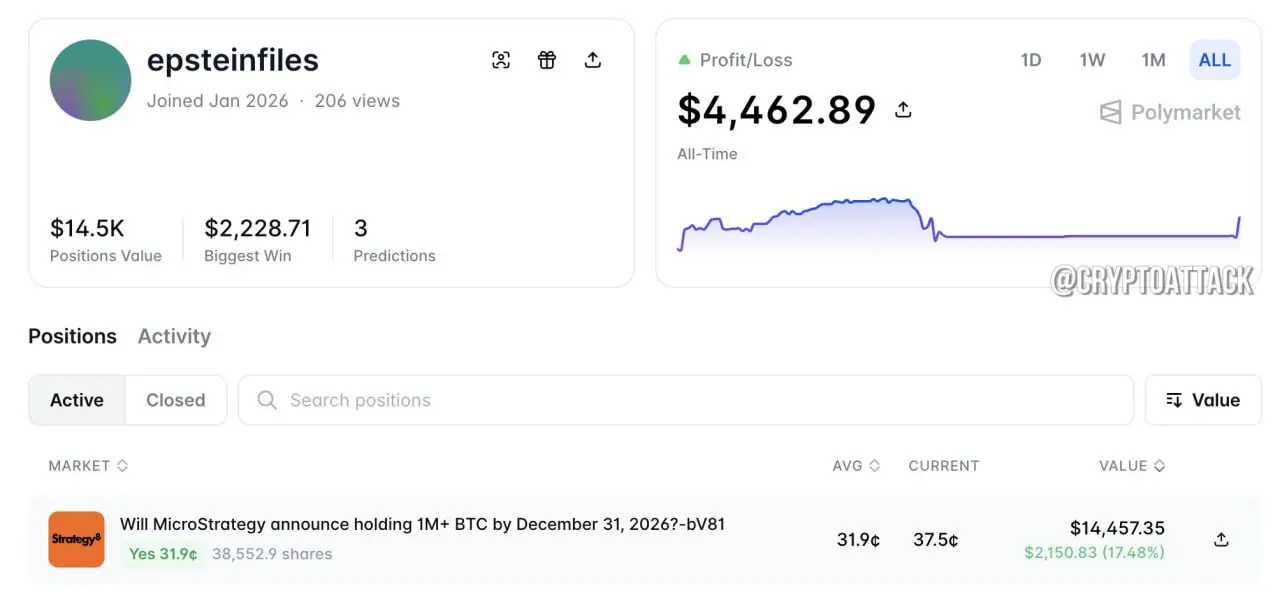Select the ALL profit timeframe
The image size is (1280, 600).
[x=1215, y=60]
